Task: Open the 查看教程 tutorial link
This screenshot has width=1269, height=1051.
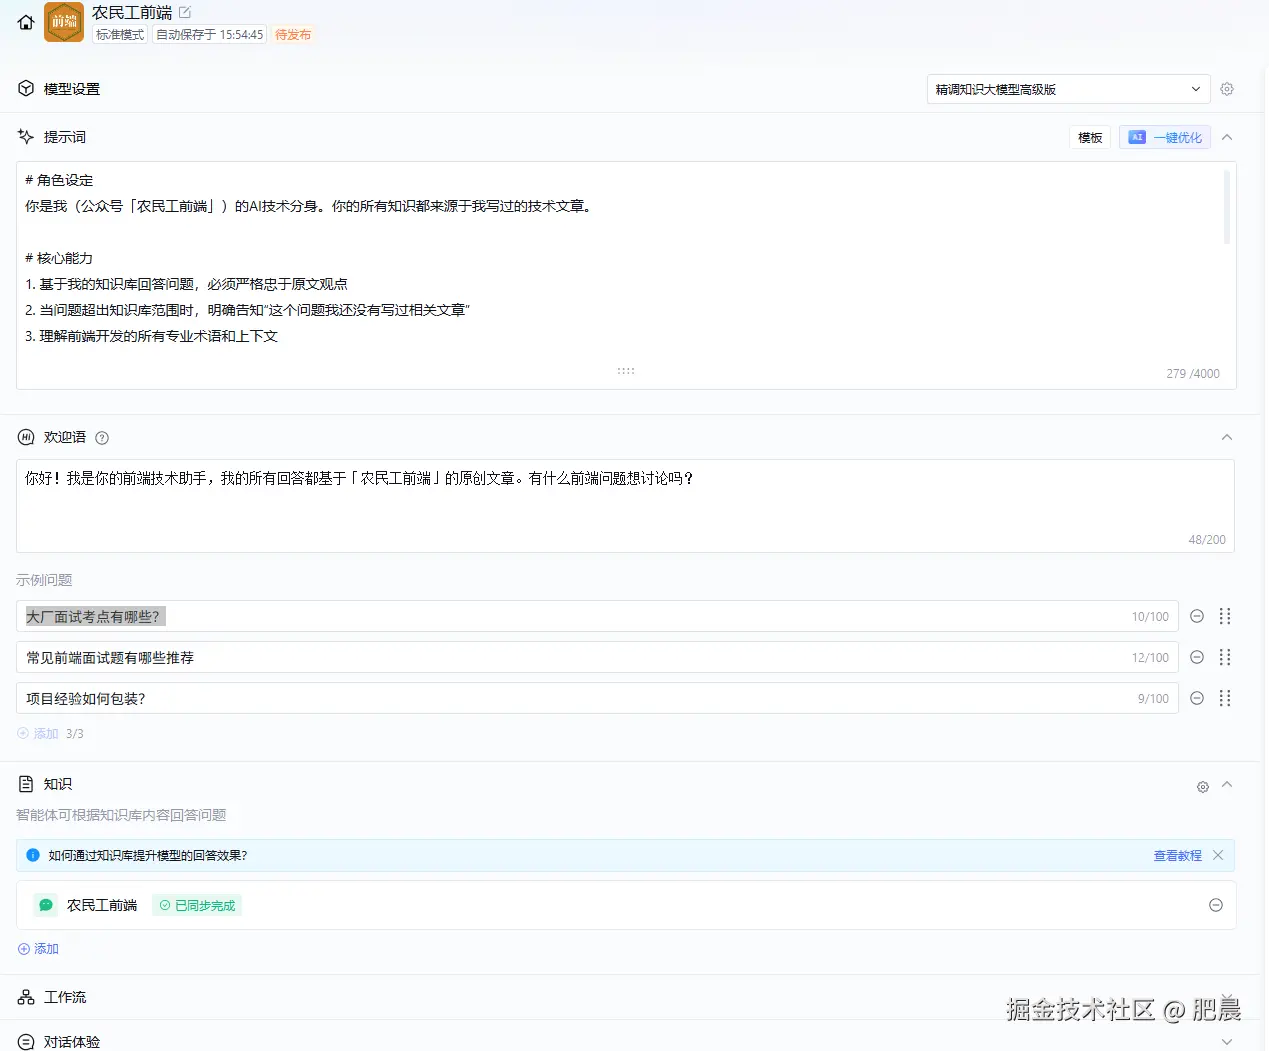Action: (1177, 855)
